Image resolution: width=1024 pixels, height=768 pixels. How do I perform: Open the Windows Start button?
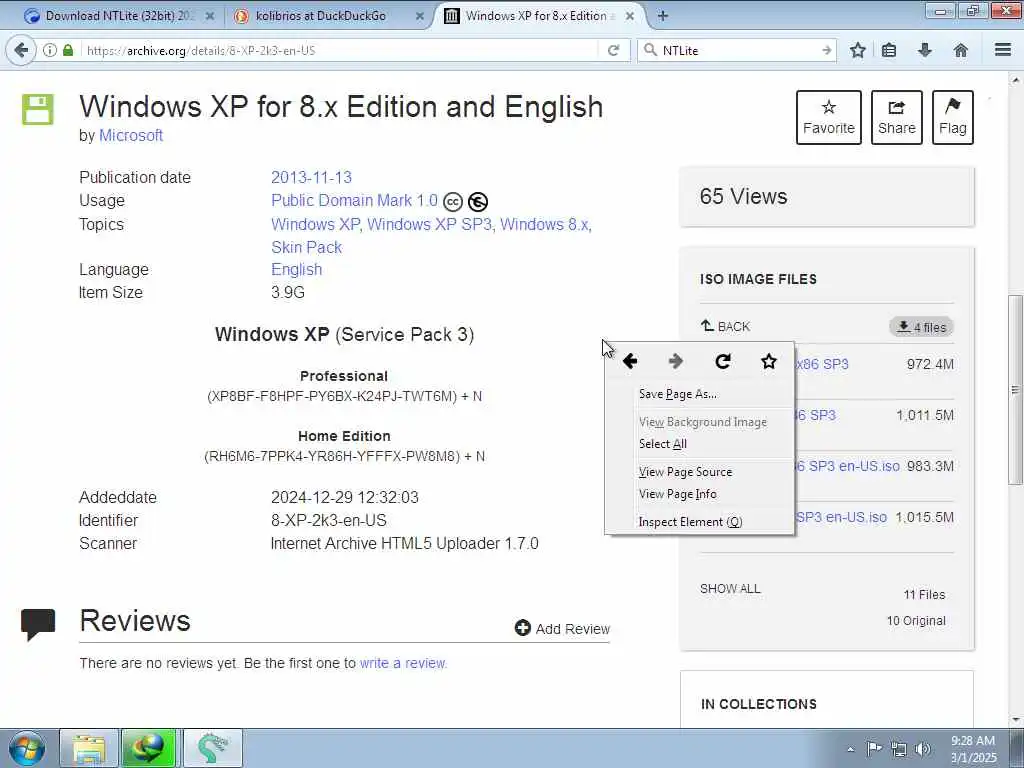[26, 748]
